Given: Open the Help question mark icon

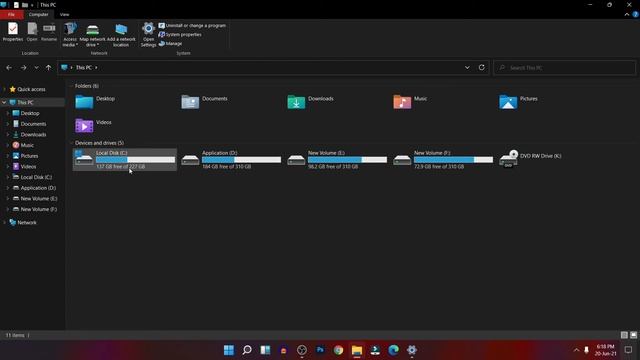Looking at the screenshot, I should click(636, 15).
